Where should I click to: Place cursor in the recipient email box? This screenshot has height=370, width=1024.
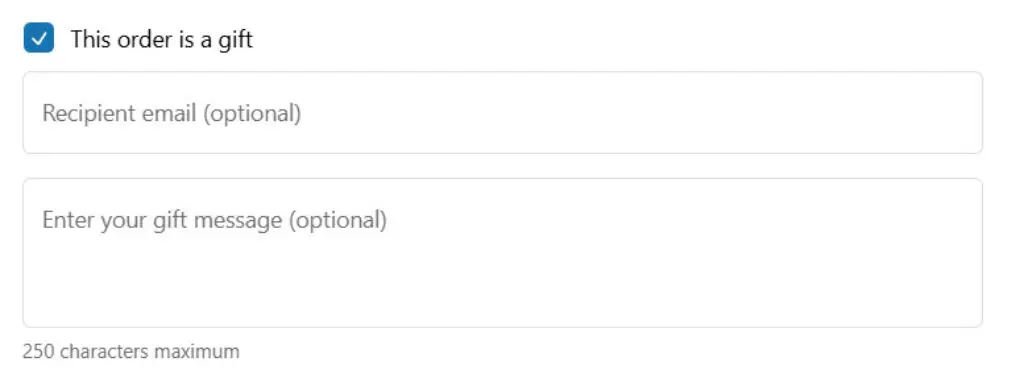(x=502, y=113)
